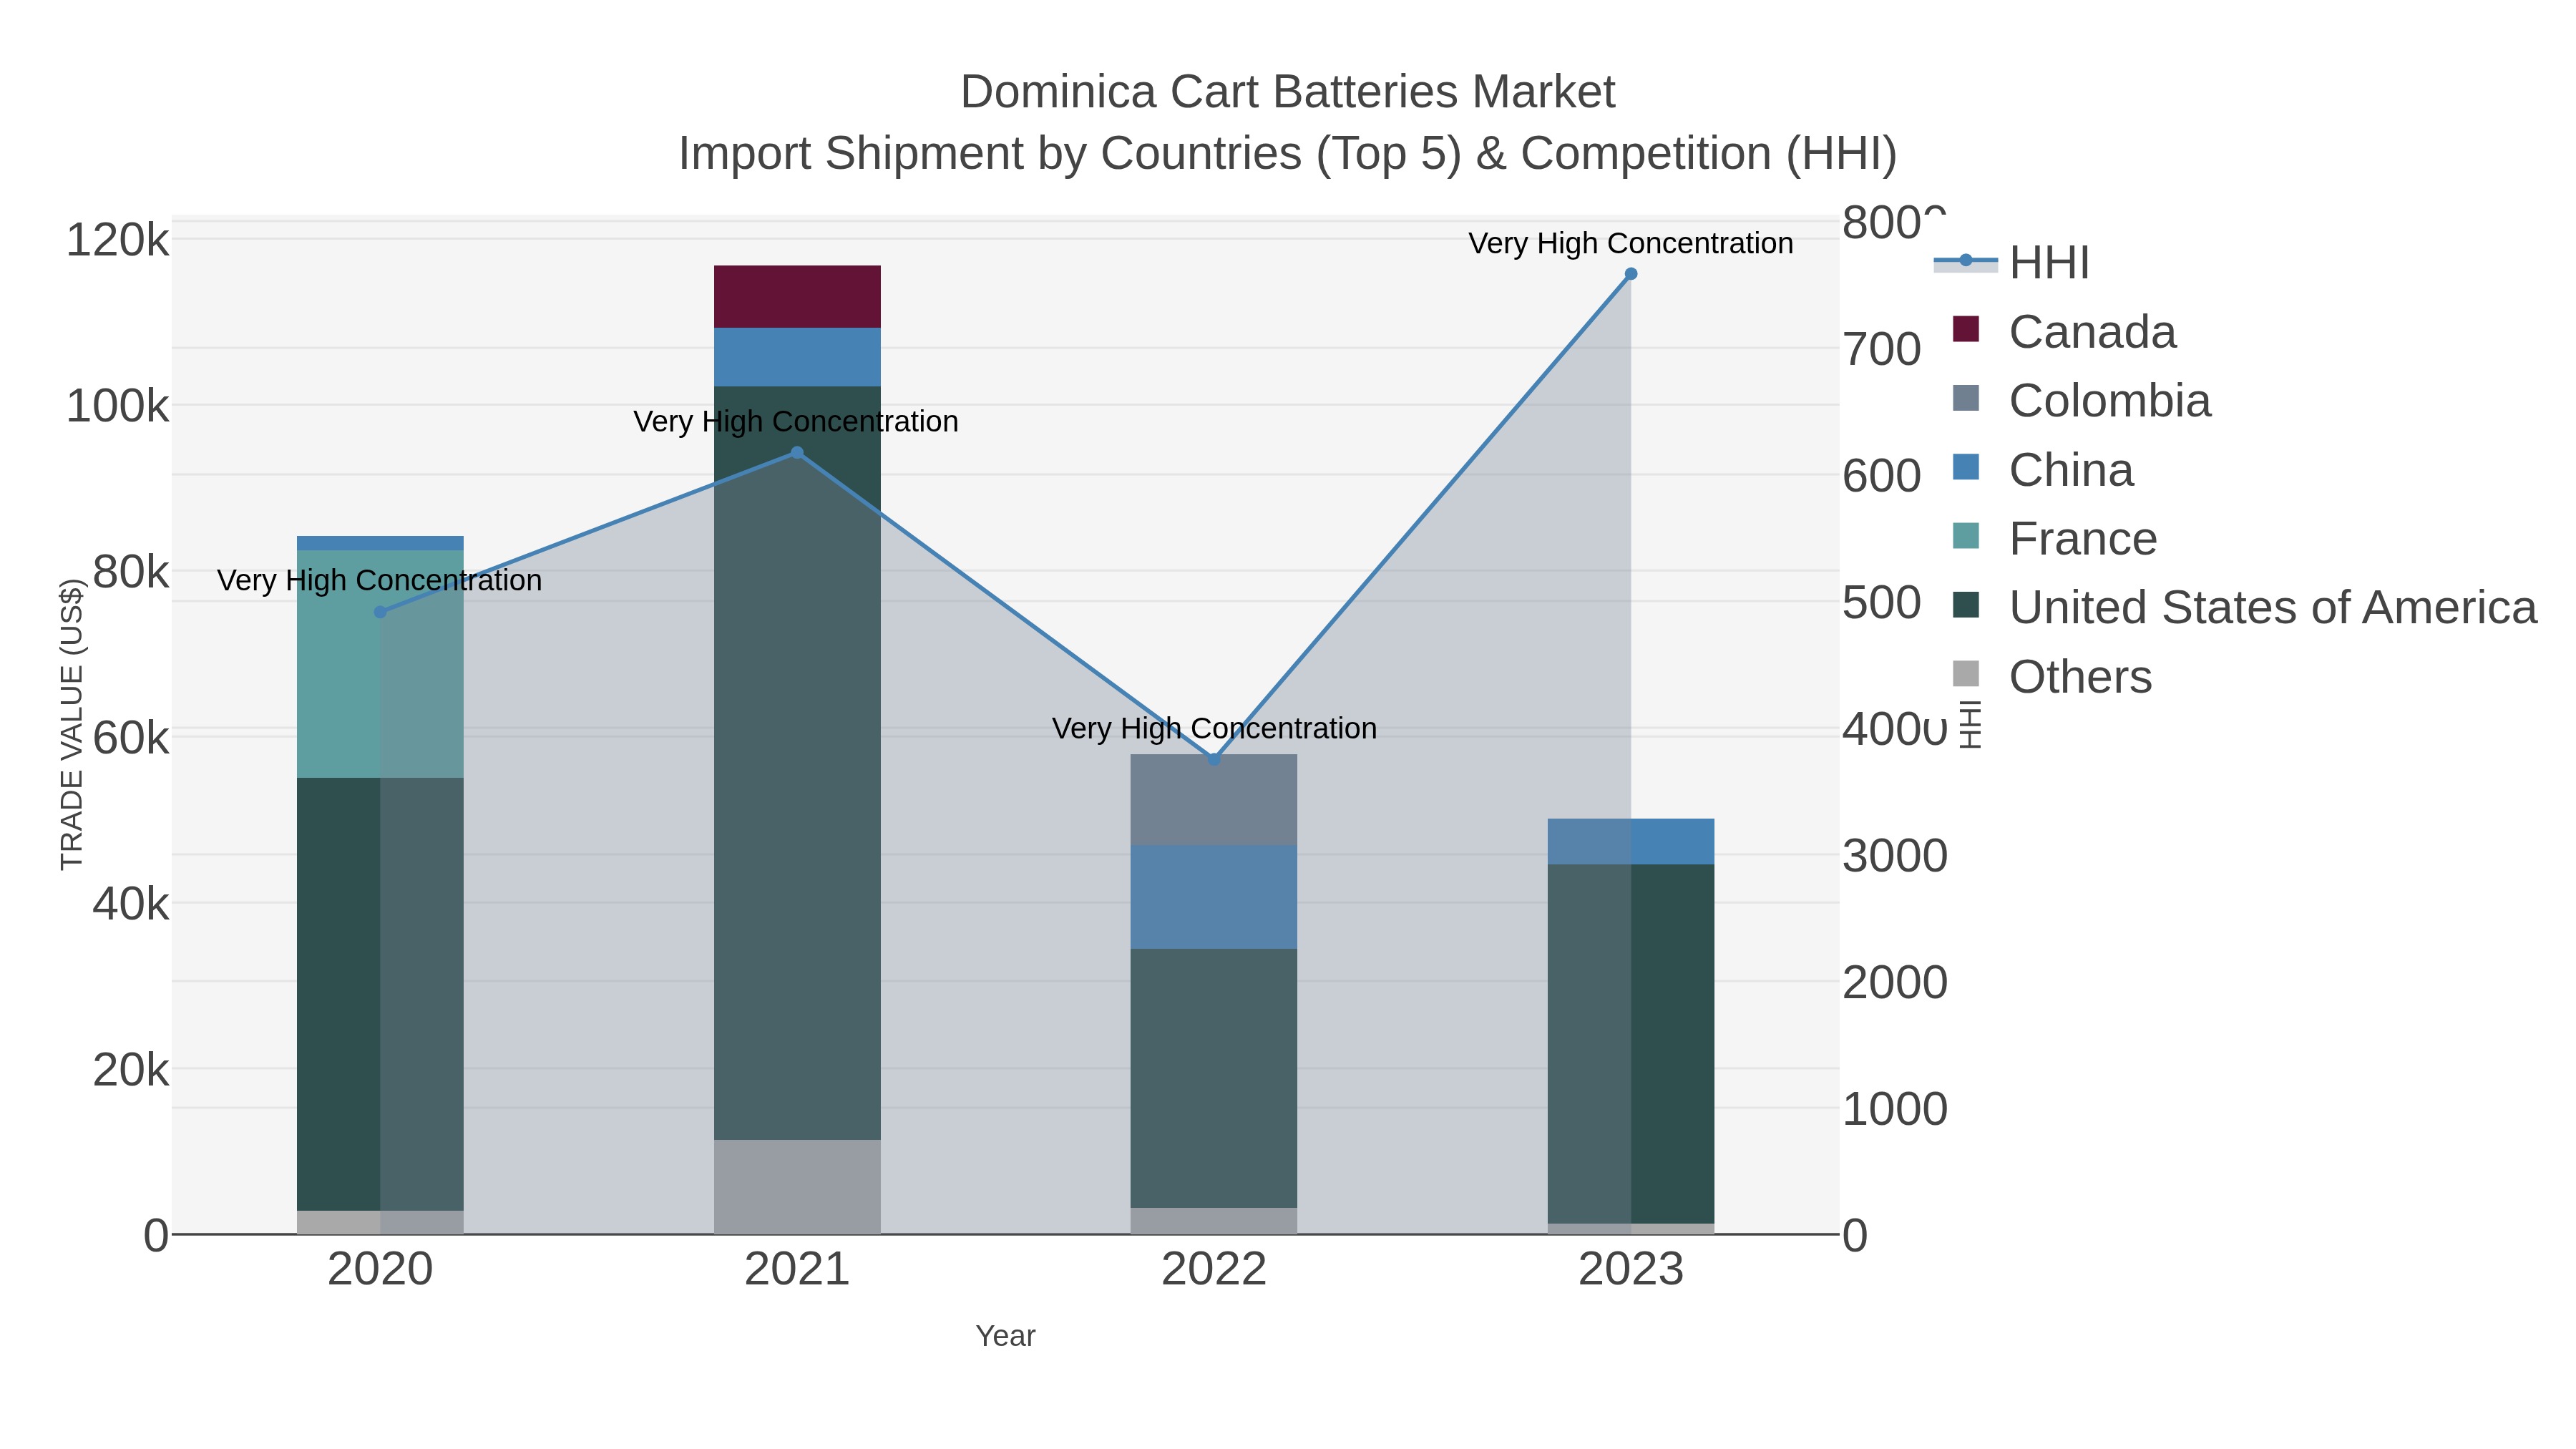The image size is (2576, 1449).
Task: Click the China segment in 2023 bar
Action: tap(1631, 842)
